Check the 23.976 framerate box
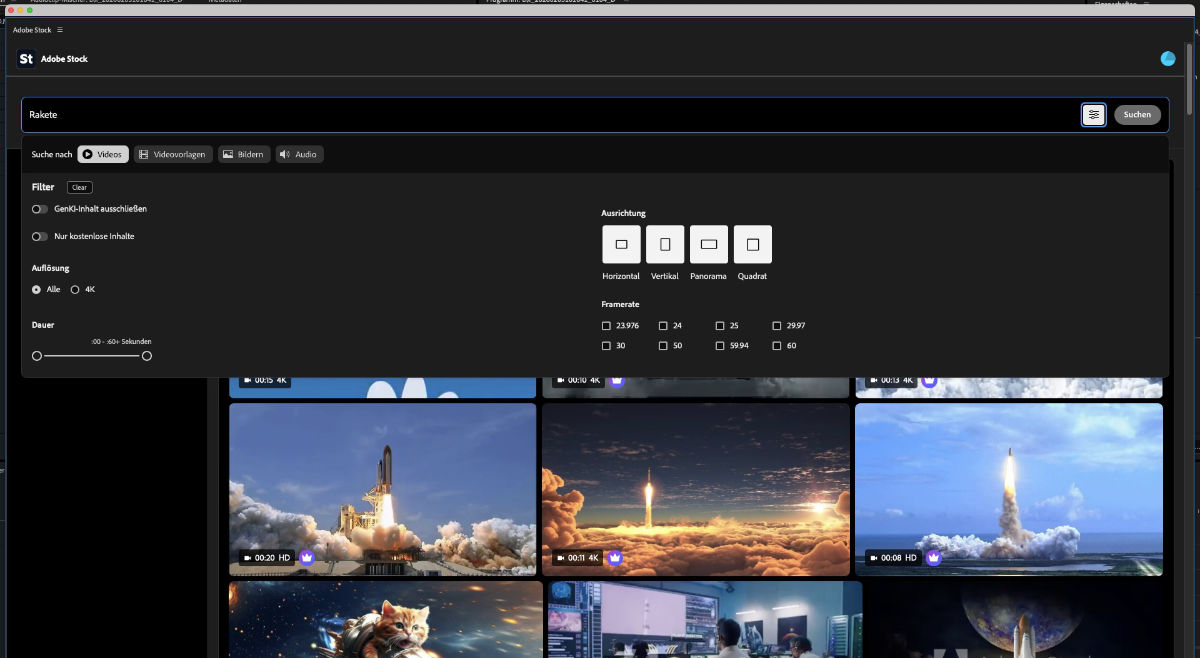The height and width of the screenshot is (658, 1200). [606, 326]
